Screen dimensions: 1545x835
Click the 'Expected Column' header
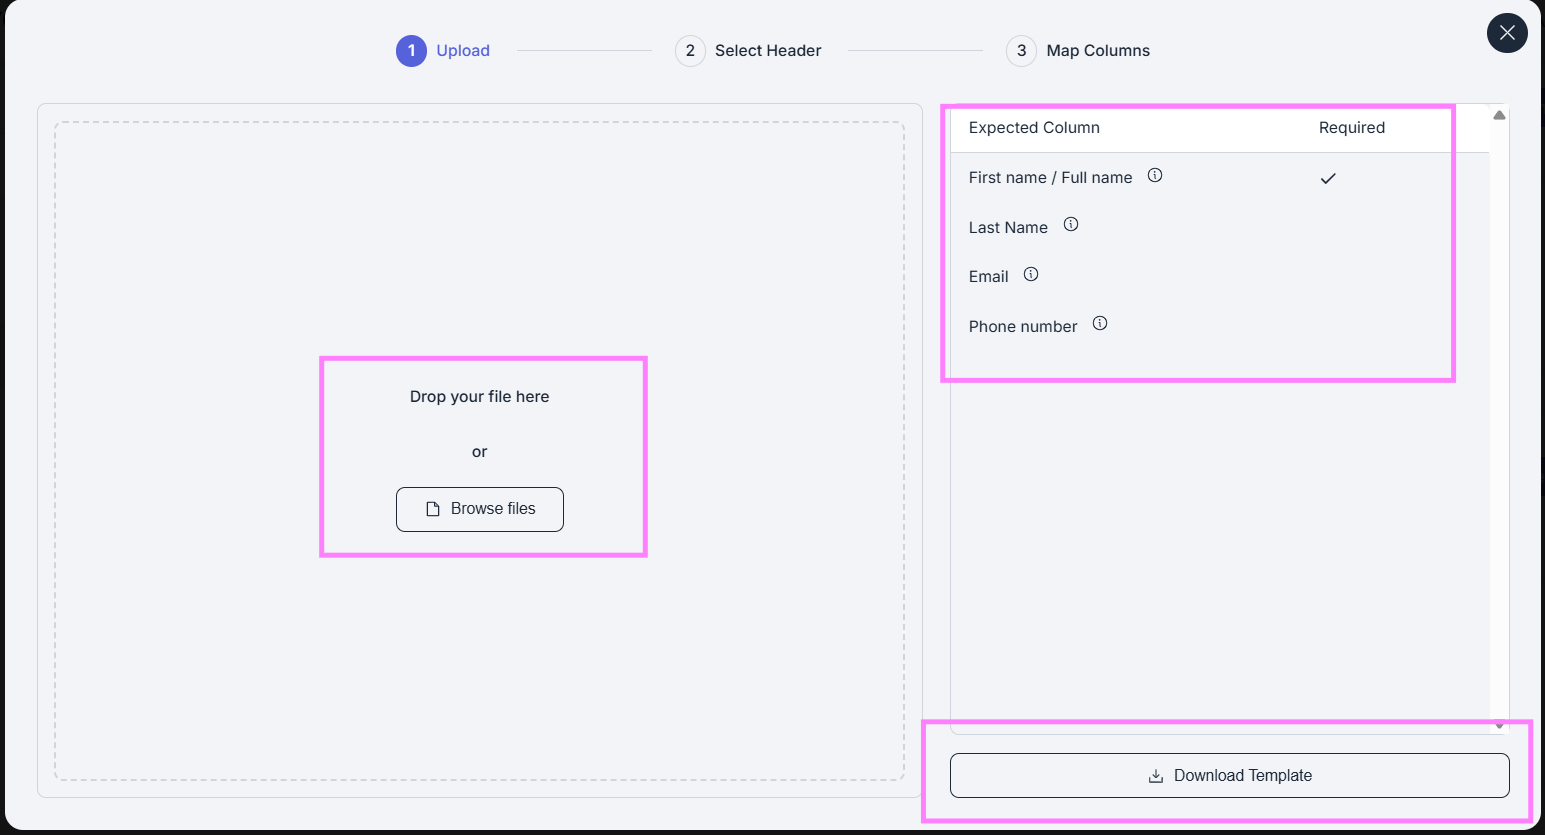point(1034,128)
